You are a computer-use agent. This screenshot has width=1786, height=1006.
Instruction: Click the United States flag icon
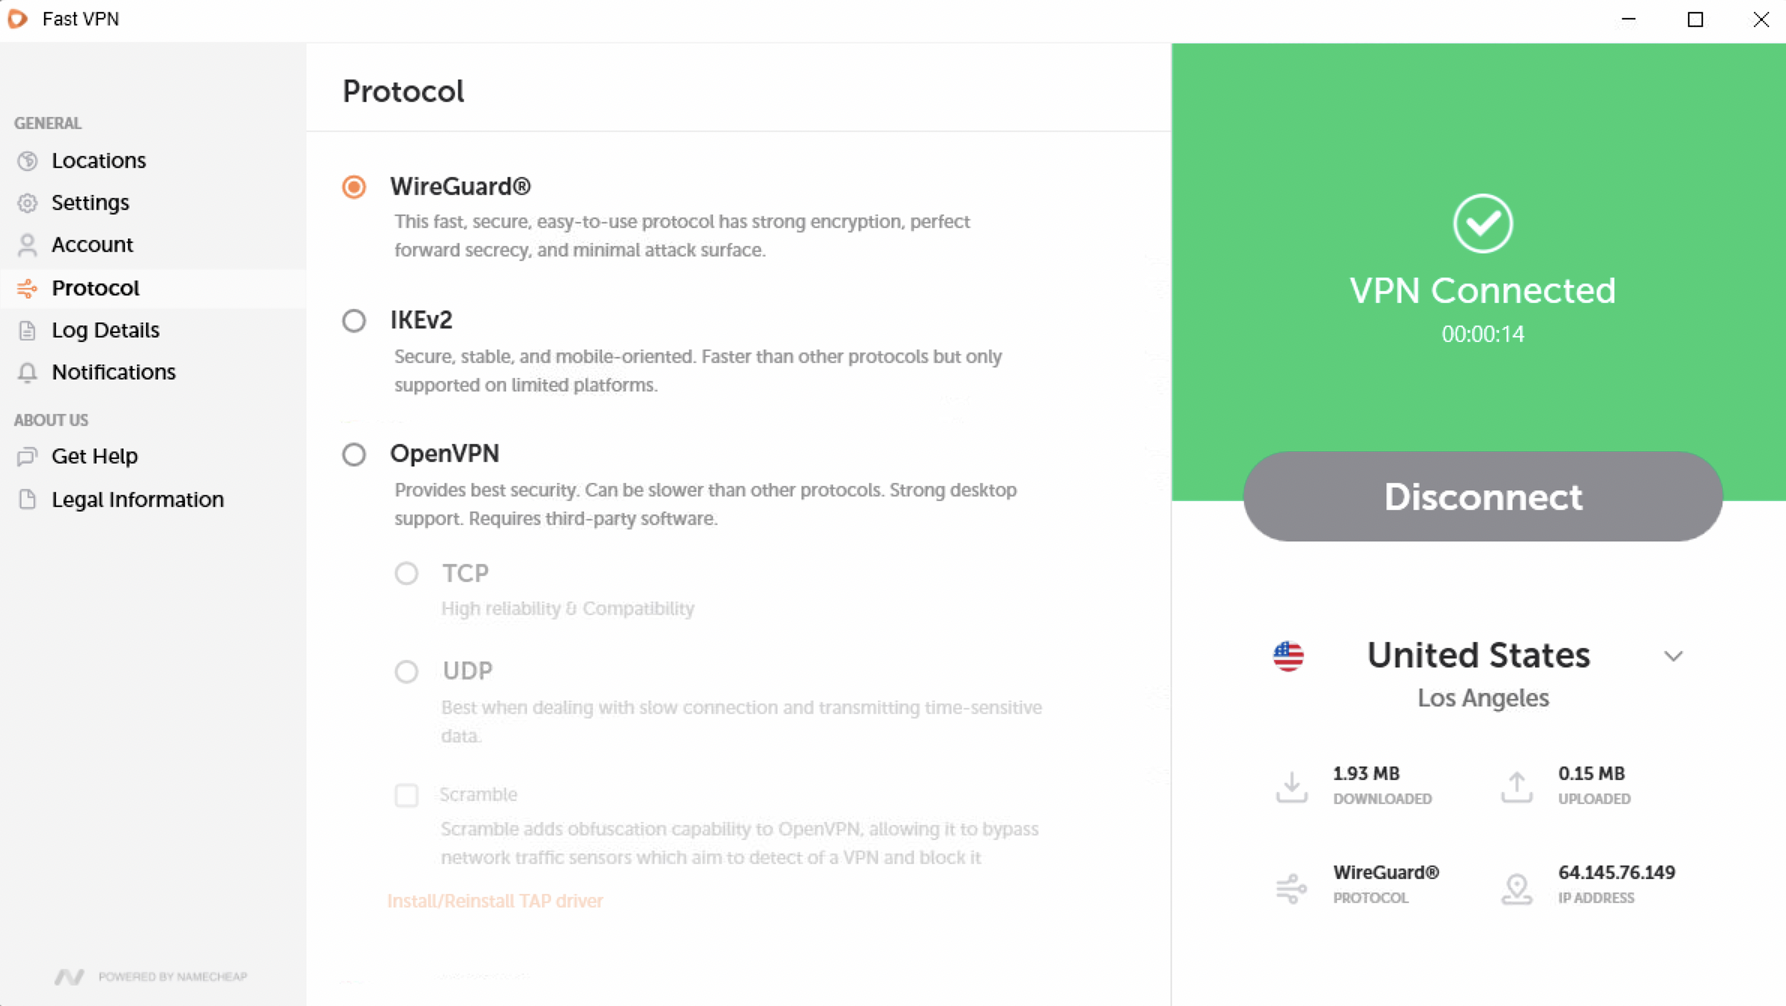(1288, 656)
